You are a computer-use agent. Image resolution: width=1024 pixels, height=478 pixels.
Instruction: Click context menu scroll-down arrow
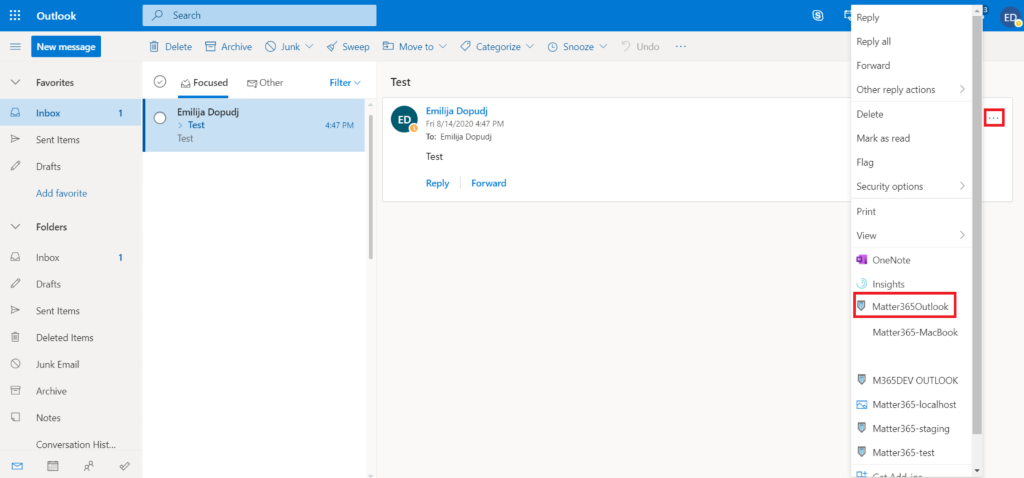976,470
